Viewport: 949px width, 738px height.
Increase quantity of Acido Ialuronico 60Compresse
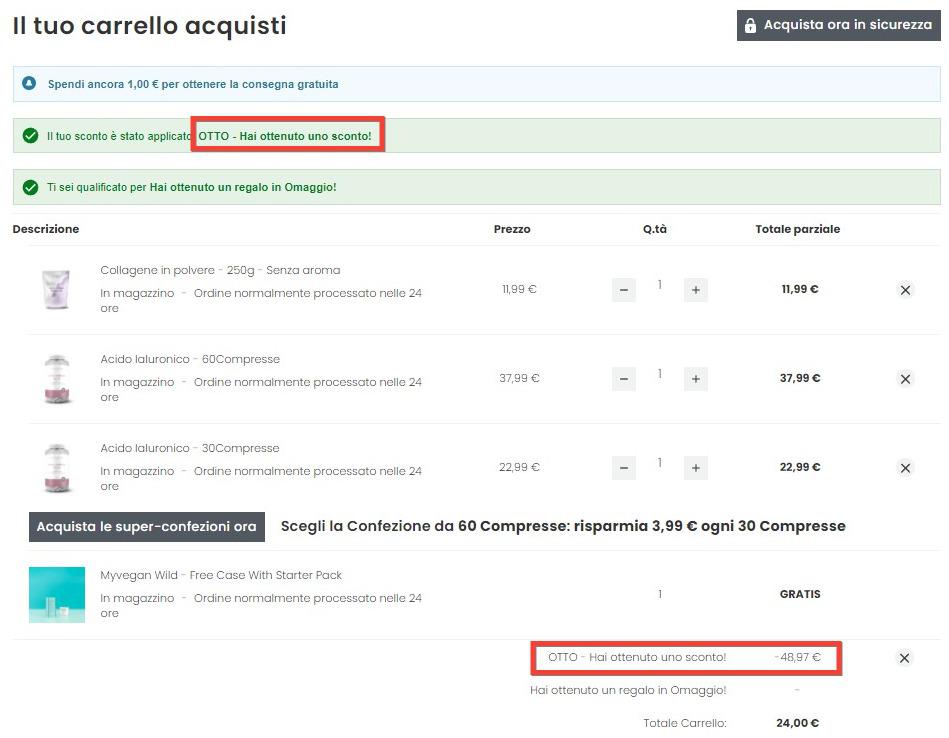tap(696, 379)
